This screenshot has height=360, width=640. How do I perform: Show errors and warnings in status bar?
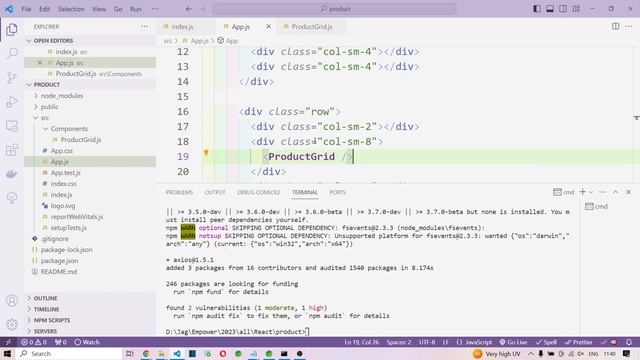[33, 342]
